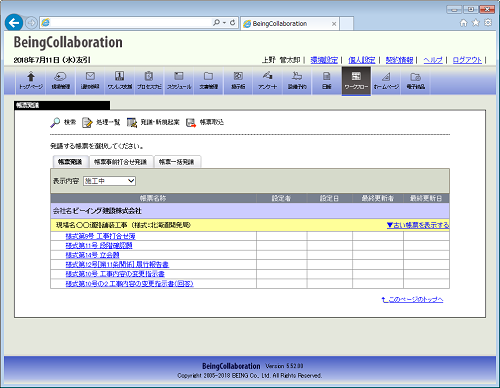500x388 pixels.
Task: Click the address bar search magnifier
Action: (x=216, y=22)
